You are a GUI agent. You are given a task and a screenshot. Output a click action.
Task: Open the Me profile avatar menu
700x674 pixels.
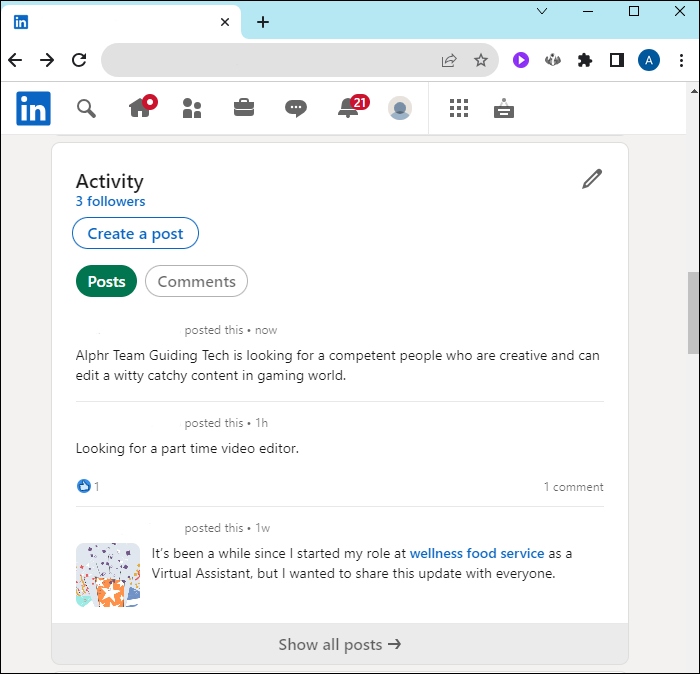point(400,108)
